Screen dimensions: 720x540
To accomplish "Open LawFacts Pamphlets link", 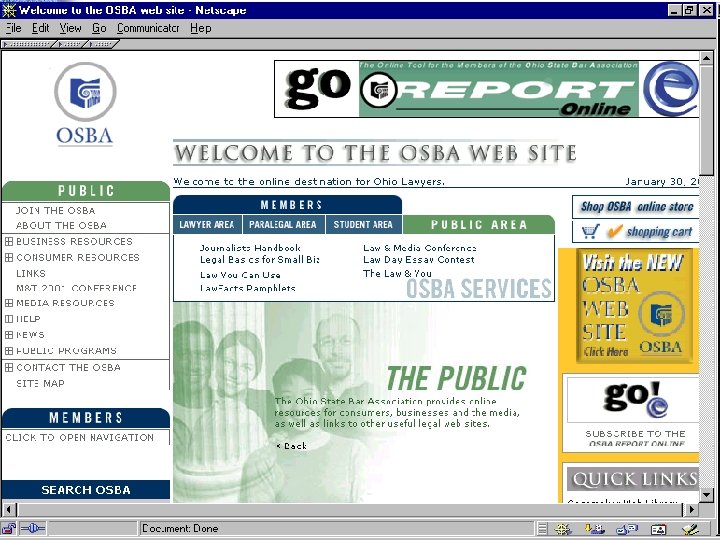I will (x=248, y=288).
